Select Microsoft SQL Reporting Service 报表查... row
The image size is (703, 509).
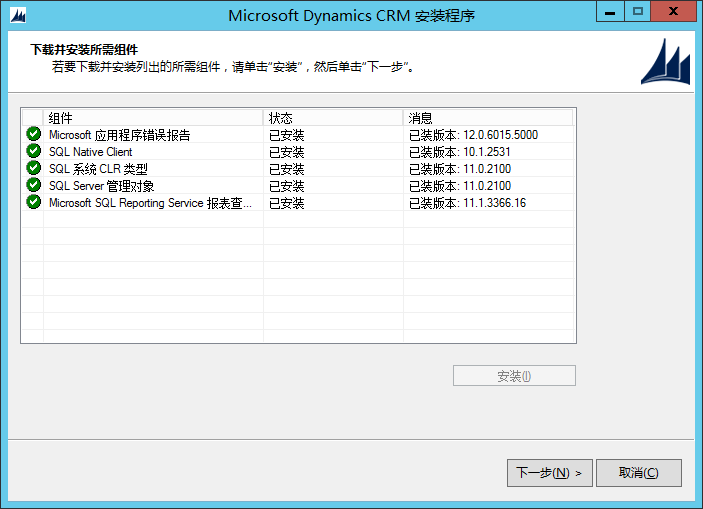point(298,203)
